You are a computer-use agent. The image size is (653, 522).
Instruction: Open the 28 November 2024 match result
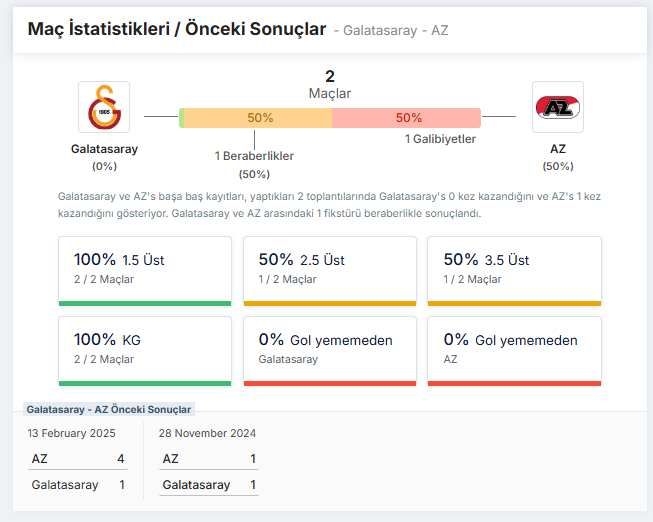click(207, 433)
